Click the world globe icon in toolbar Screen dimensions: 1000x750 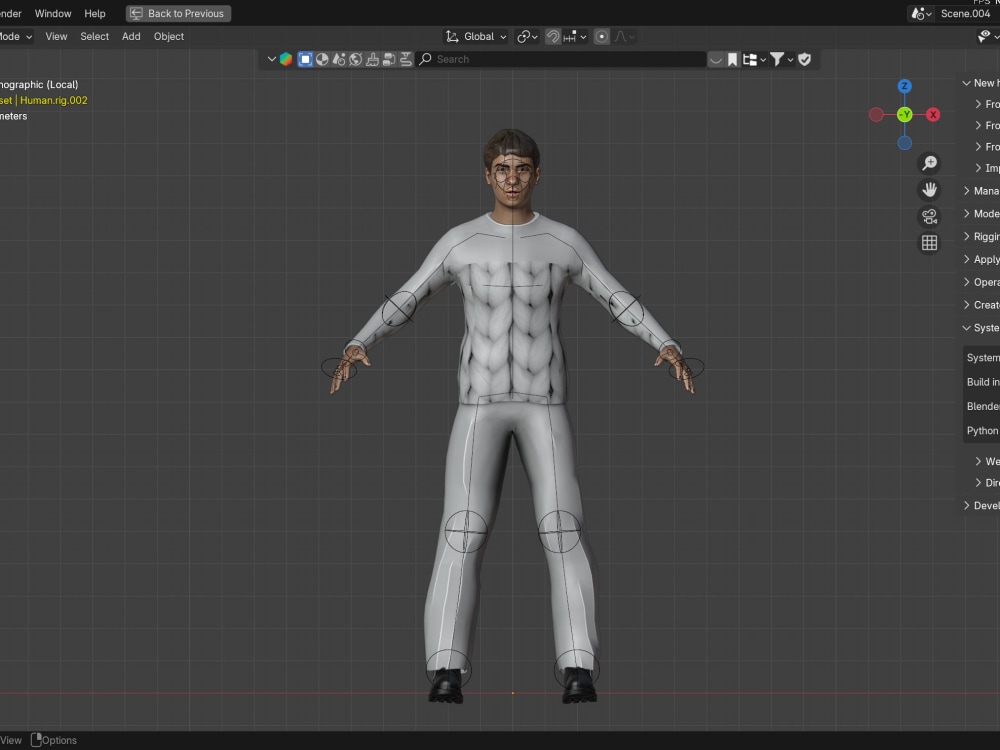click(355, 59)
